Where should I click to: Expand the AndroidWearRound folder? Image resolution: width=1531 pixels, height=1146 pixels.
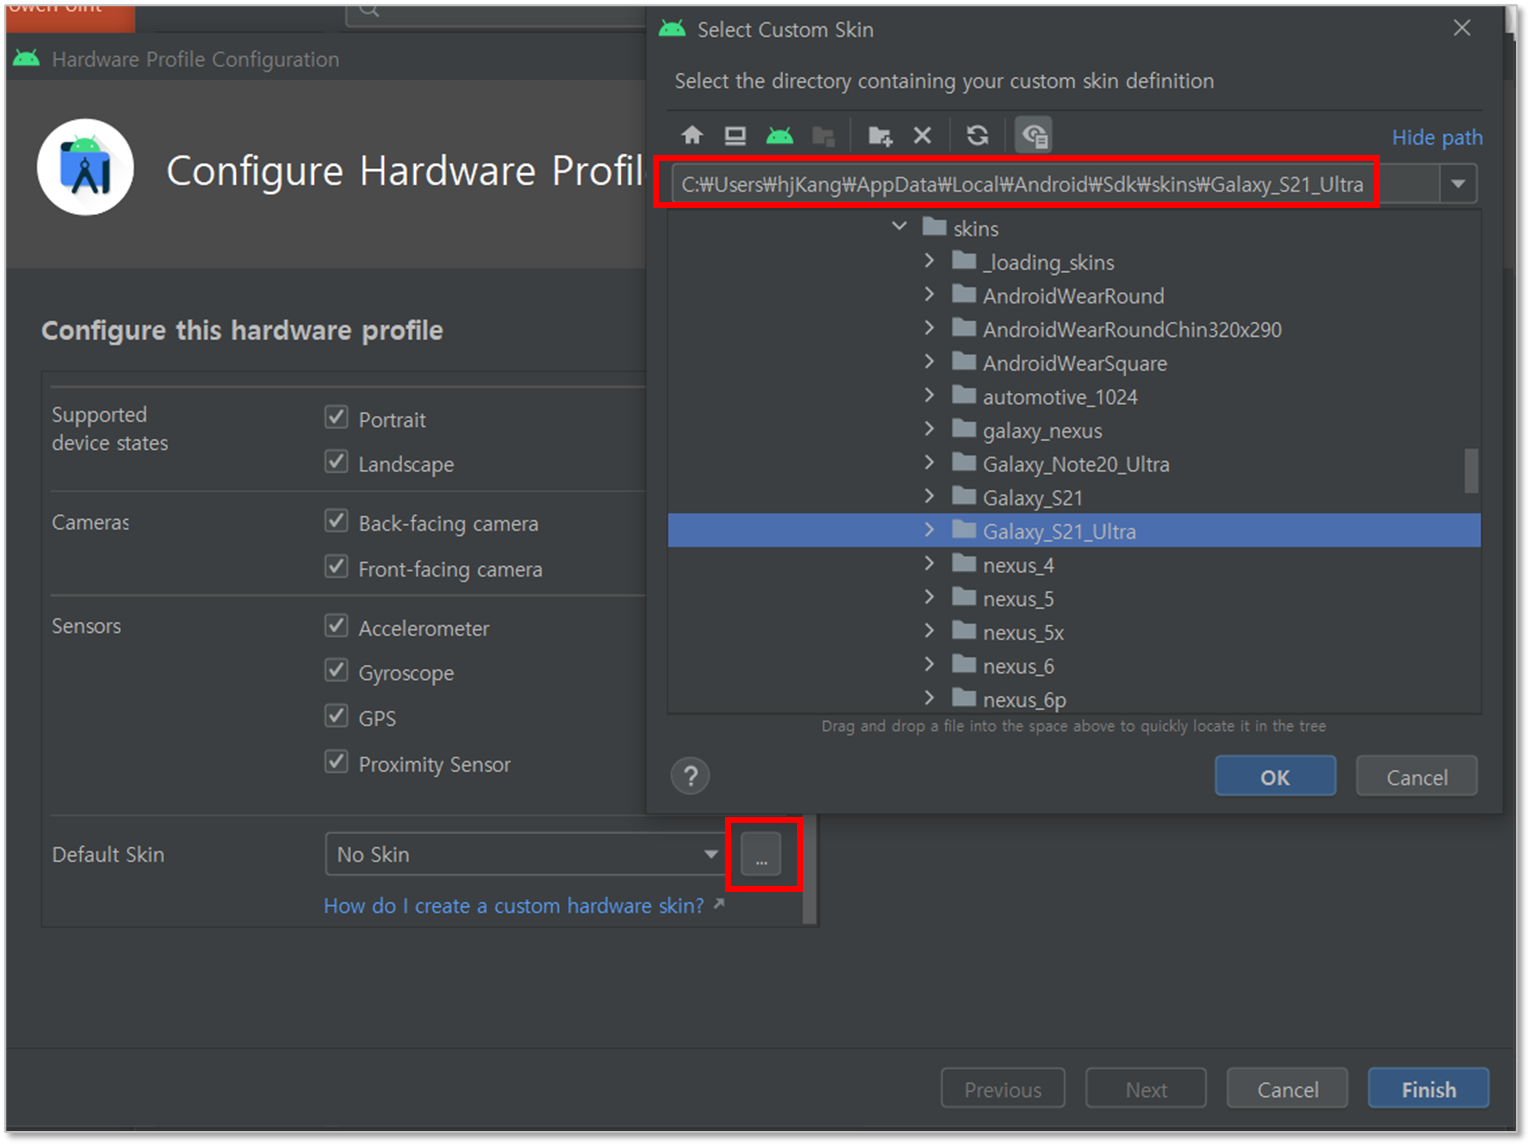tap(929, 295)
